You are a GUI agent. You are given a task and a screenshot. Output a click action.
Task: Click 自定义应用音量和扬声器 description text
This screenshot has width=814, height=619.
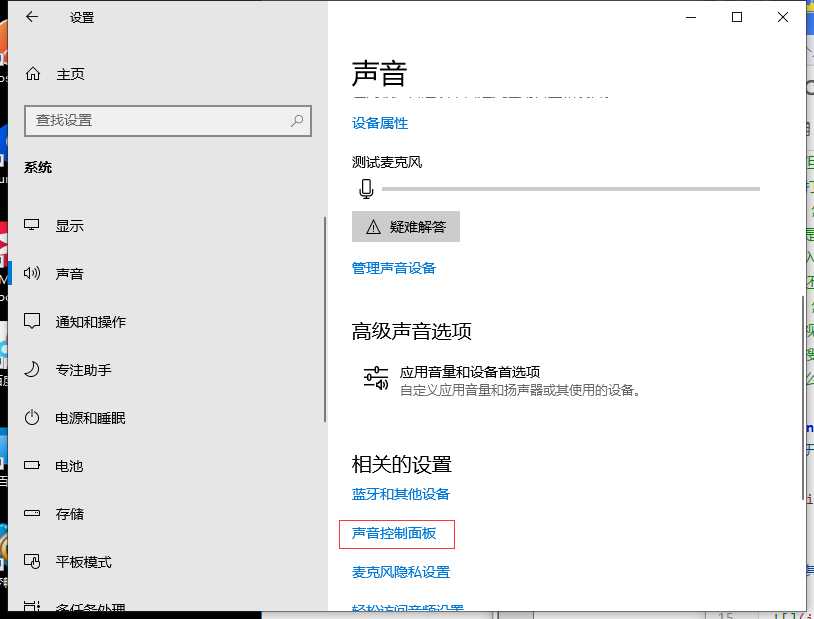point(520,390)
